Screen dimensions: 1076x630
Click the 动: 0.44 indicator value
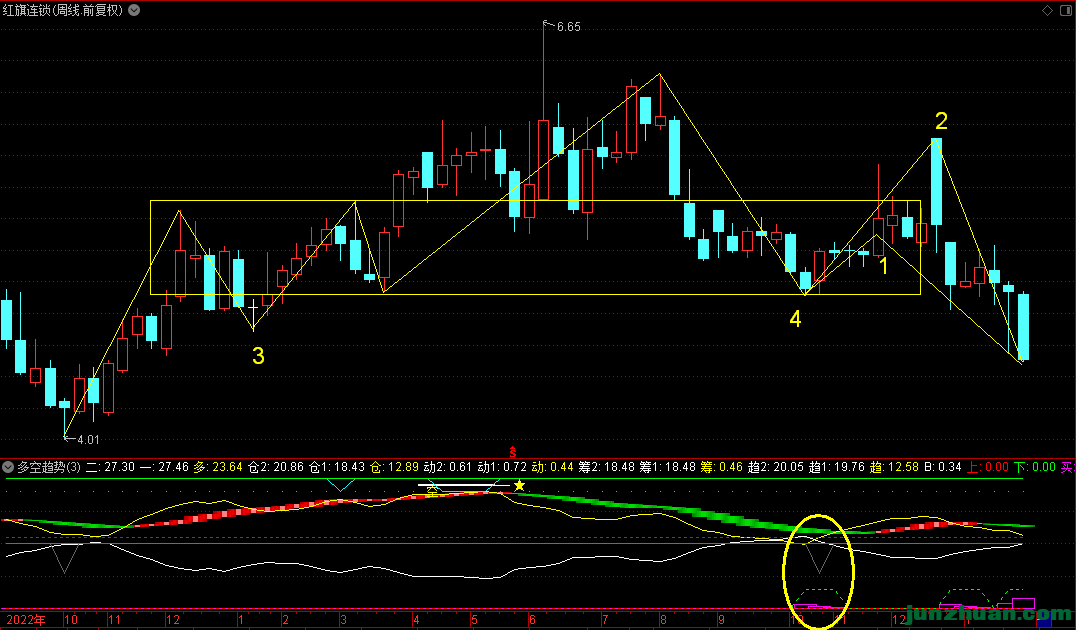coord(552,467)
